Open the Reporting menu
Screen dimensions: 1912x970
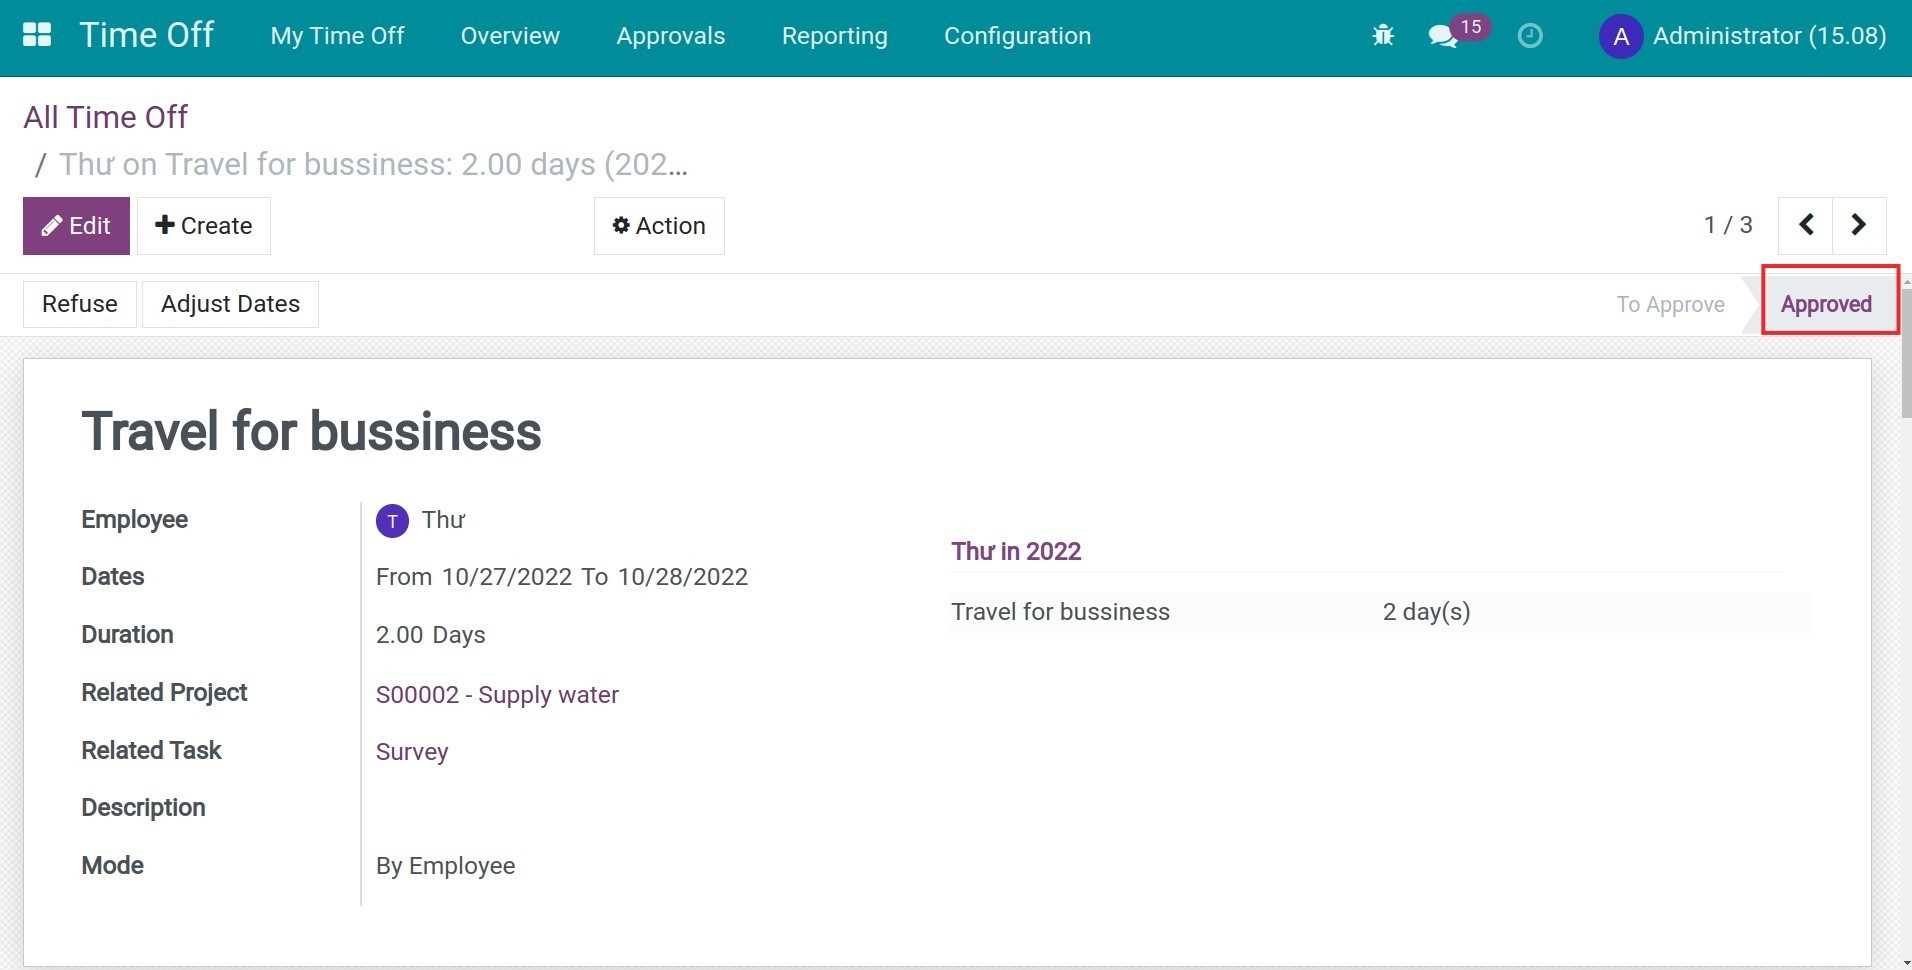click(x=834, y=36)
